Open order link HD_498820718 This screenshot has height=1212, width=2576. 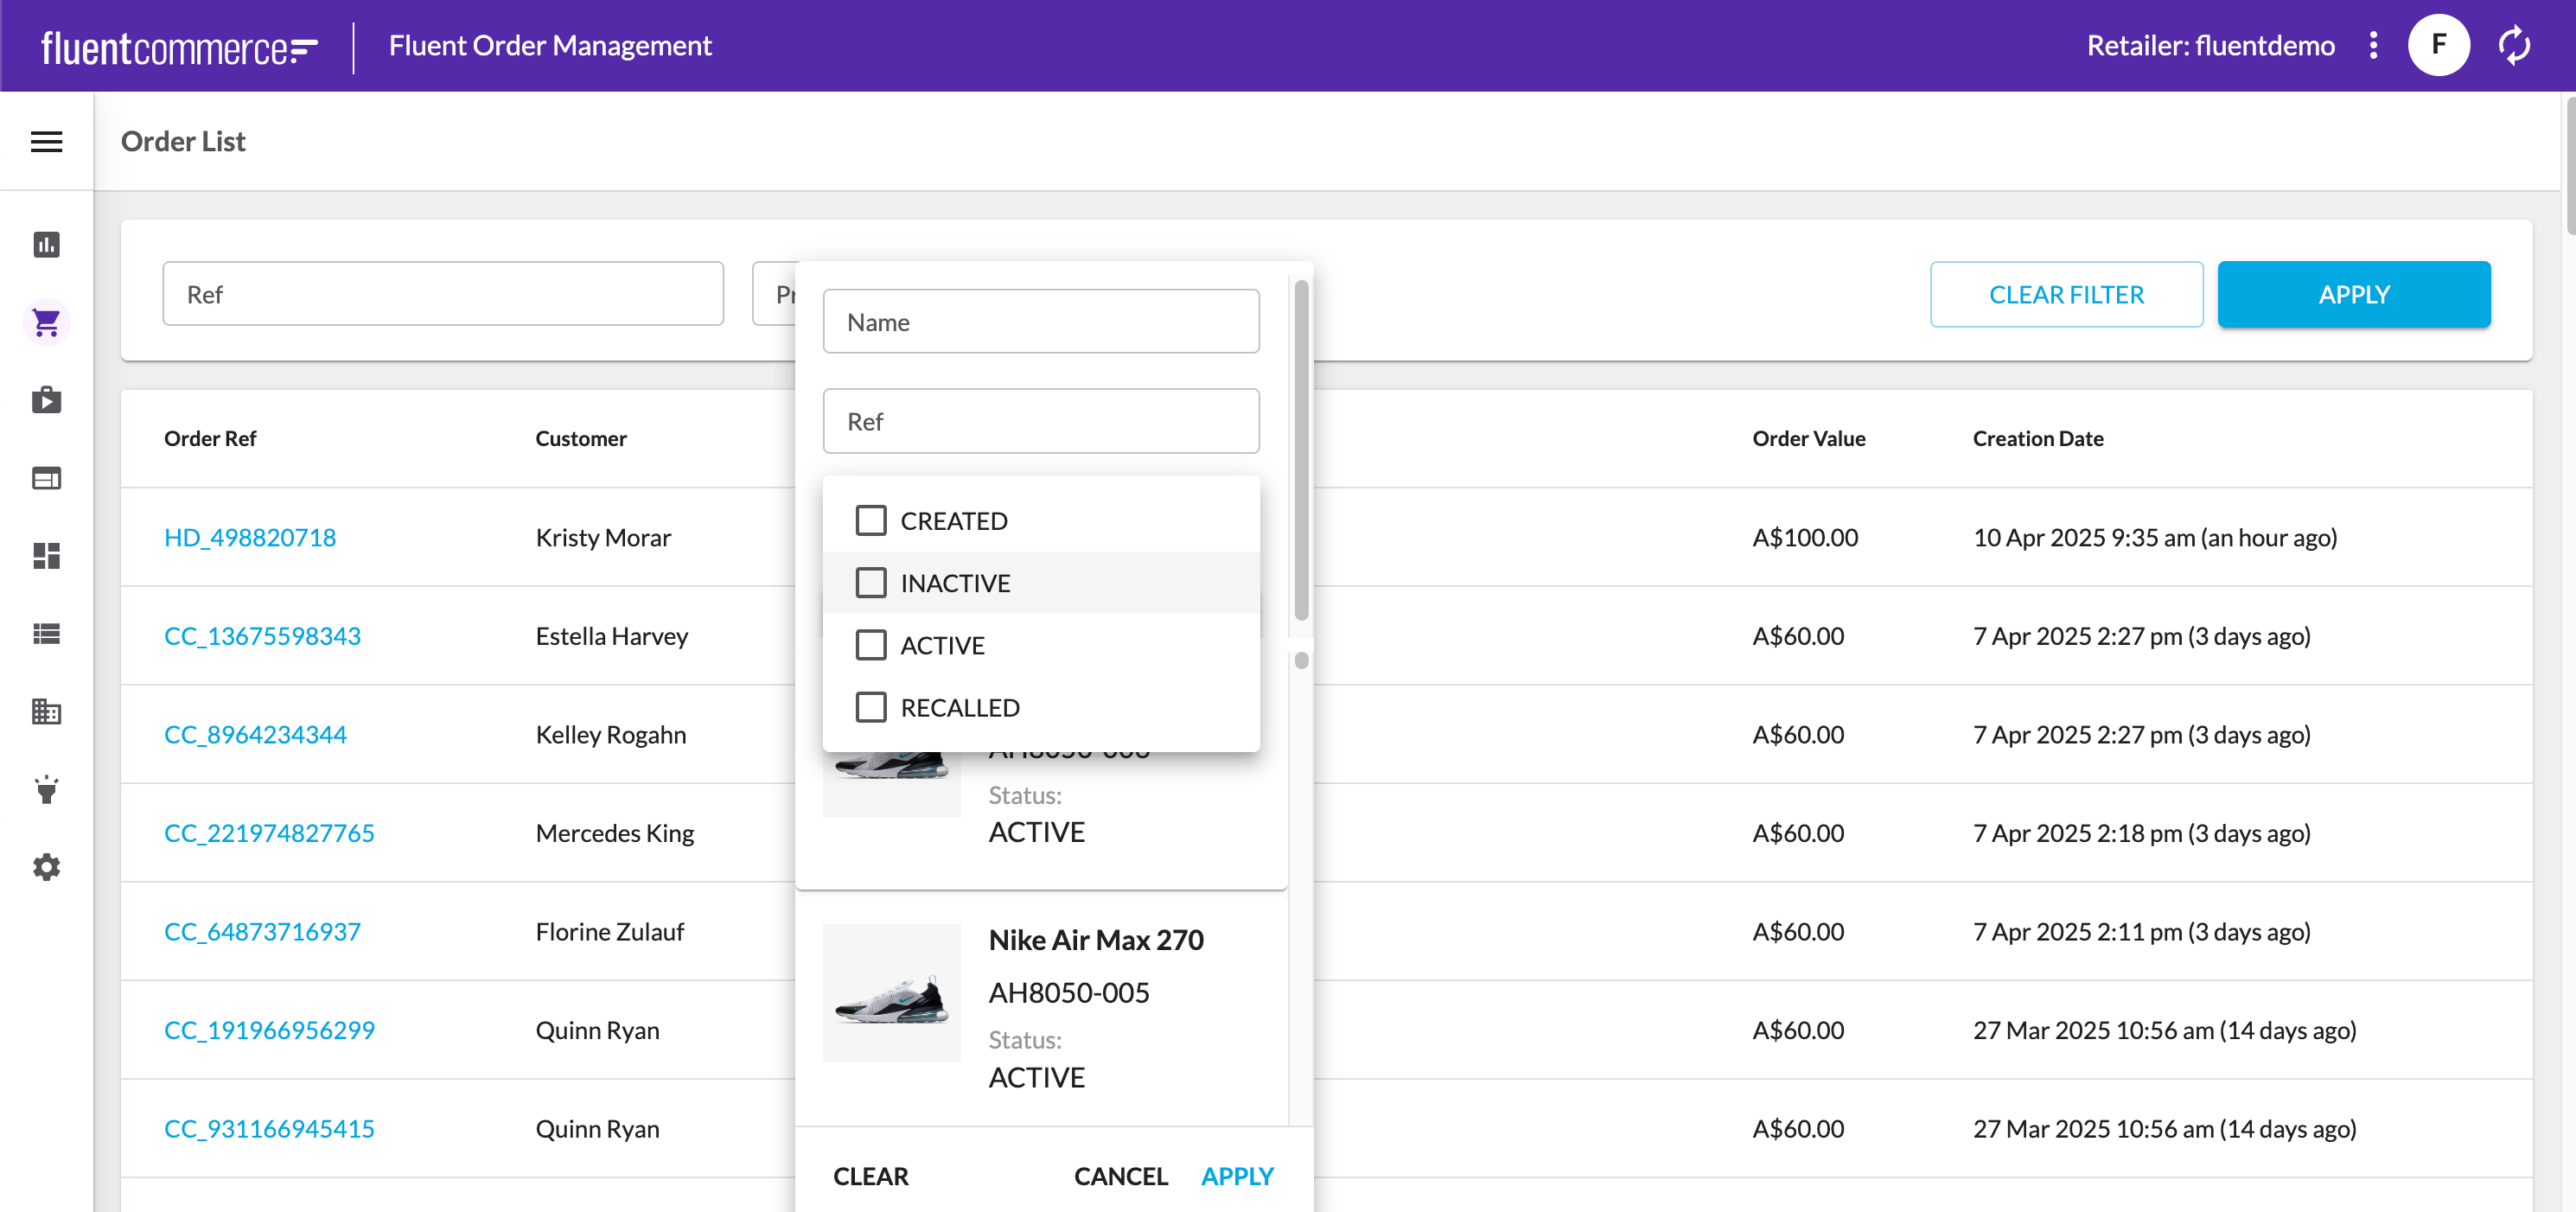250,537
